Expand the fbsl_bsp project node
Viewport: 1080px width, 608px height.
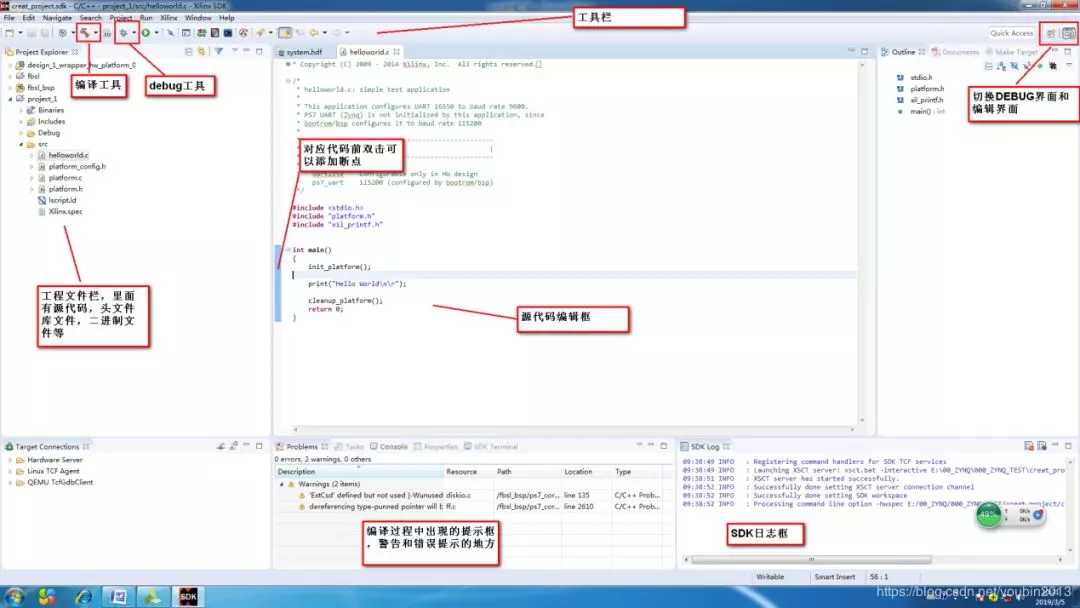[x=10, y=88]
